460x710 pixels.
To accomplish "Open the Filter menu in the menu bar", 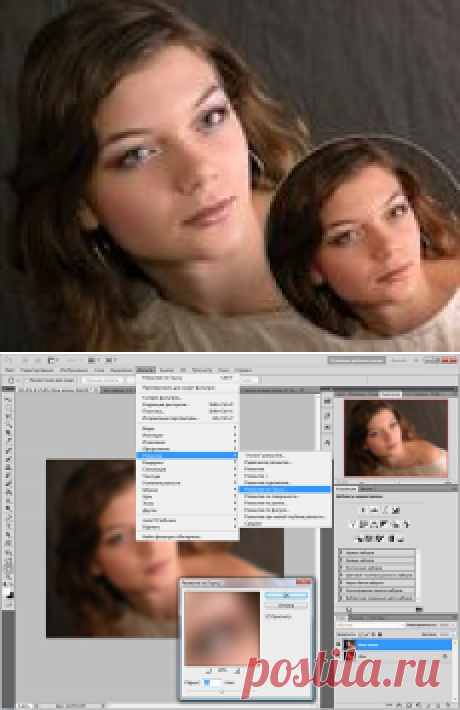I will 146,370.
